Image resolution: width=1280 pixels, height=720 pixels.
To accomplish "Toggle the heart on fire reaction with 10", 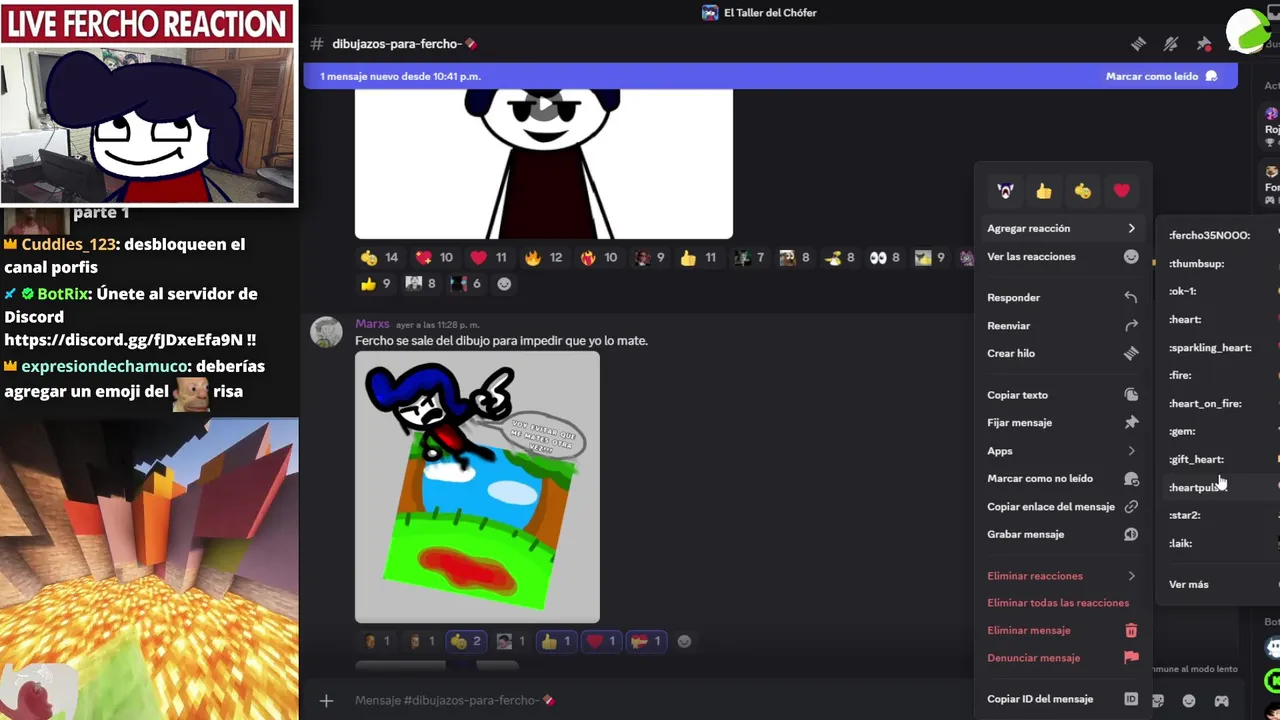I will point(598,257).
